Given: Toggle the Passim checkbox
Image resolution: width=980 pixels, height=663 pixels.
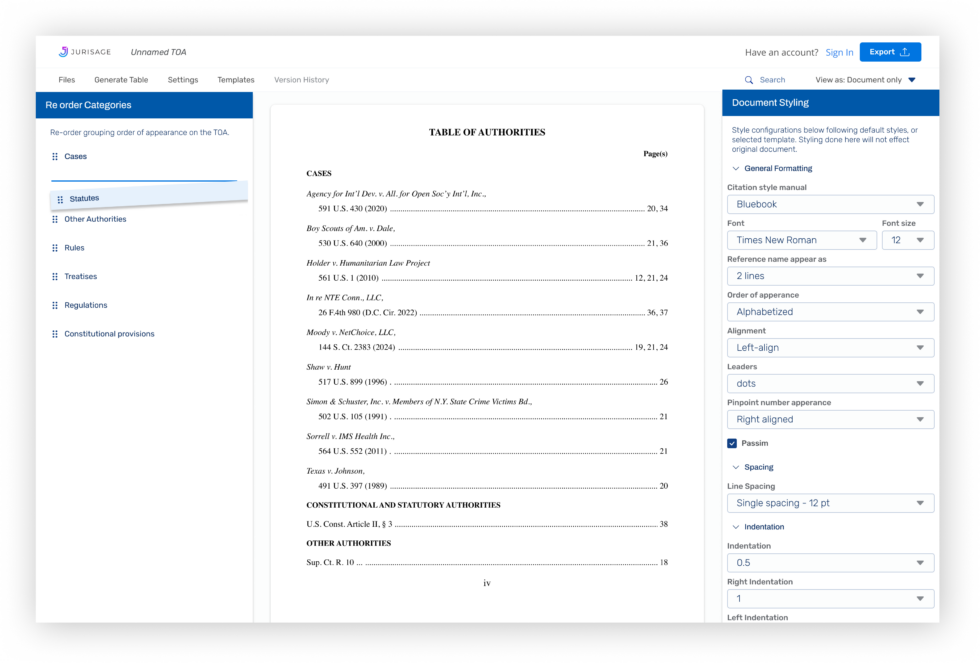Looking at the screenshot, I should click(732, 443).
